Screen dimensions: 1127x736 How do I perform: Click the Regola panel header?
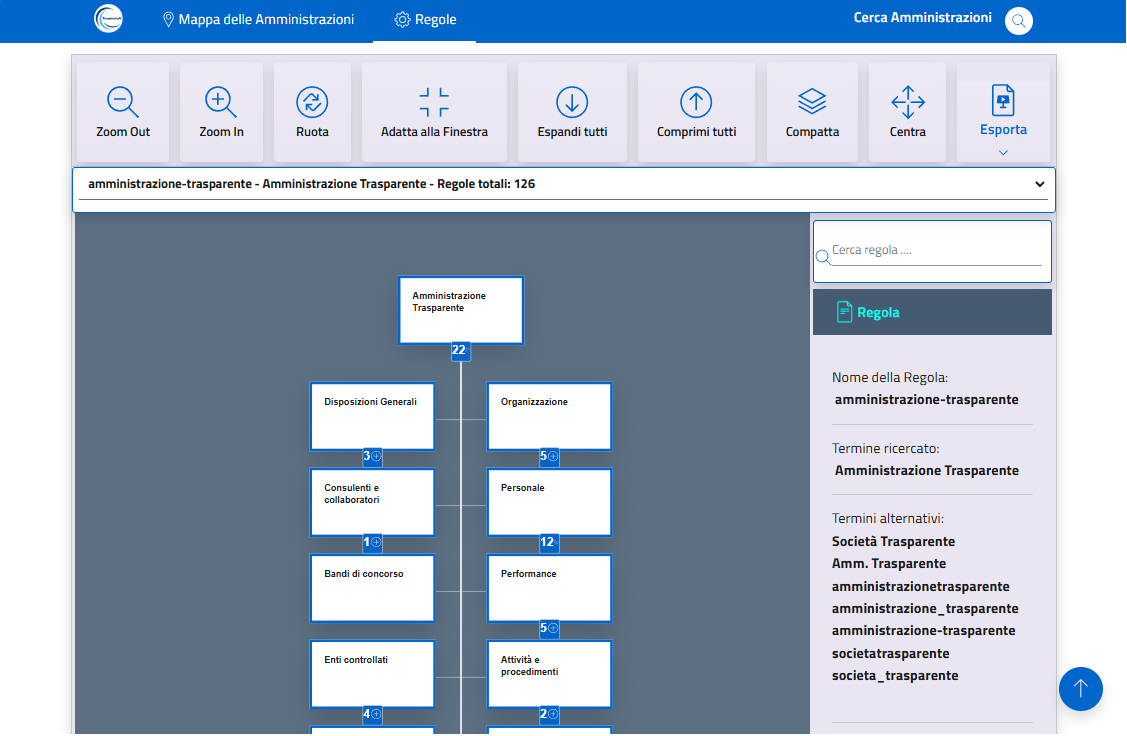point(932,312)
